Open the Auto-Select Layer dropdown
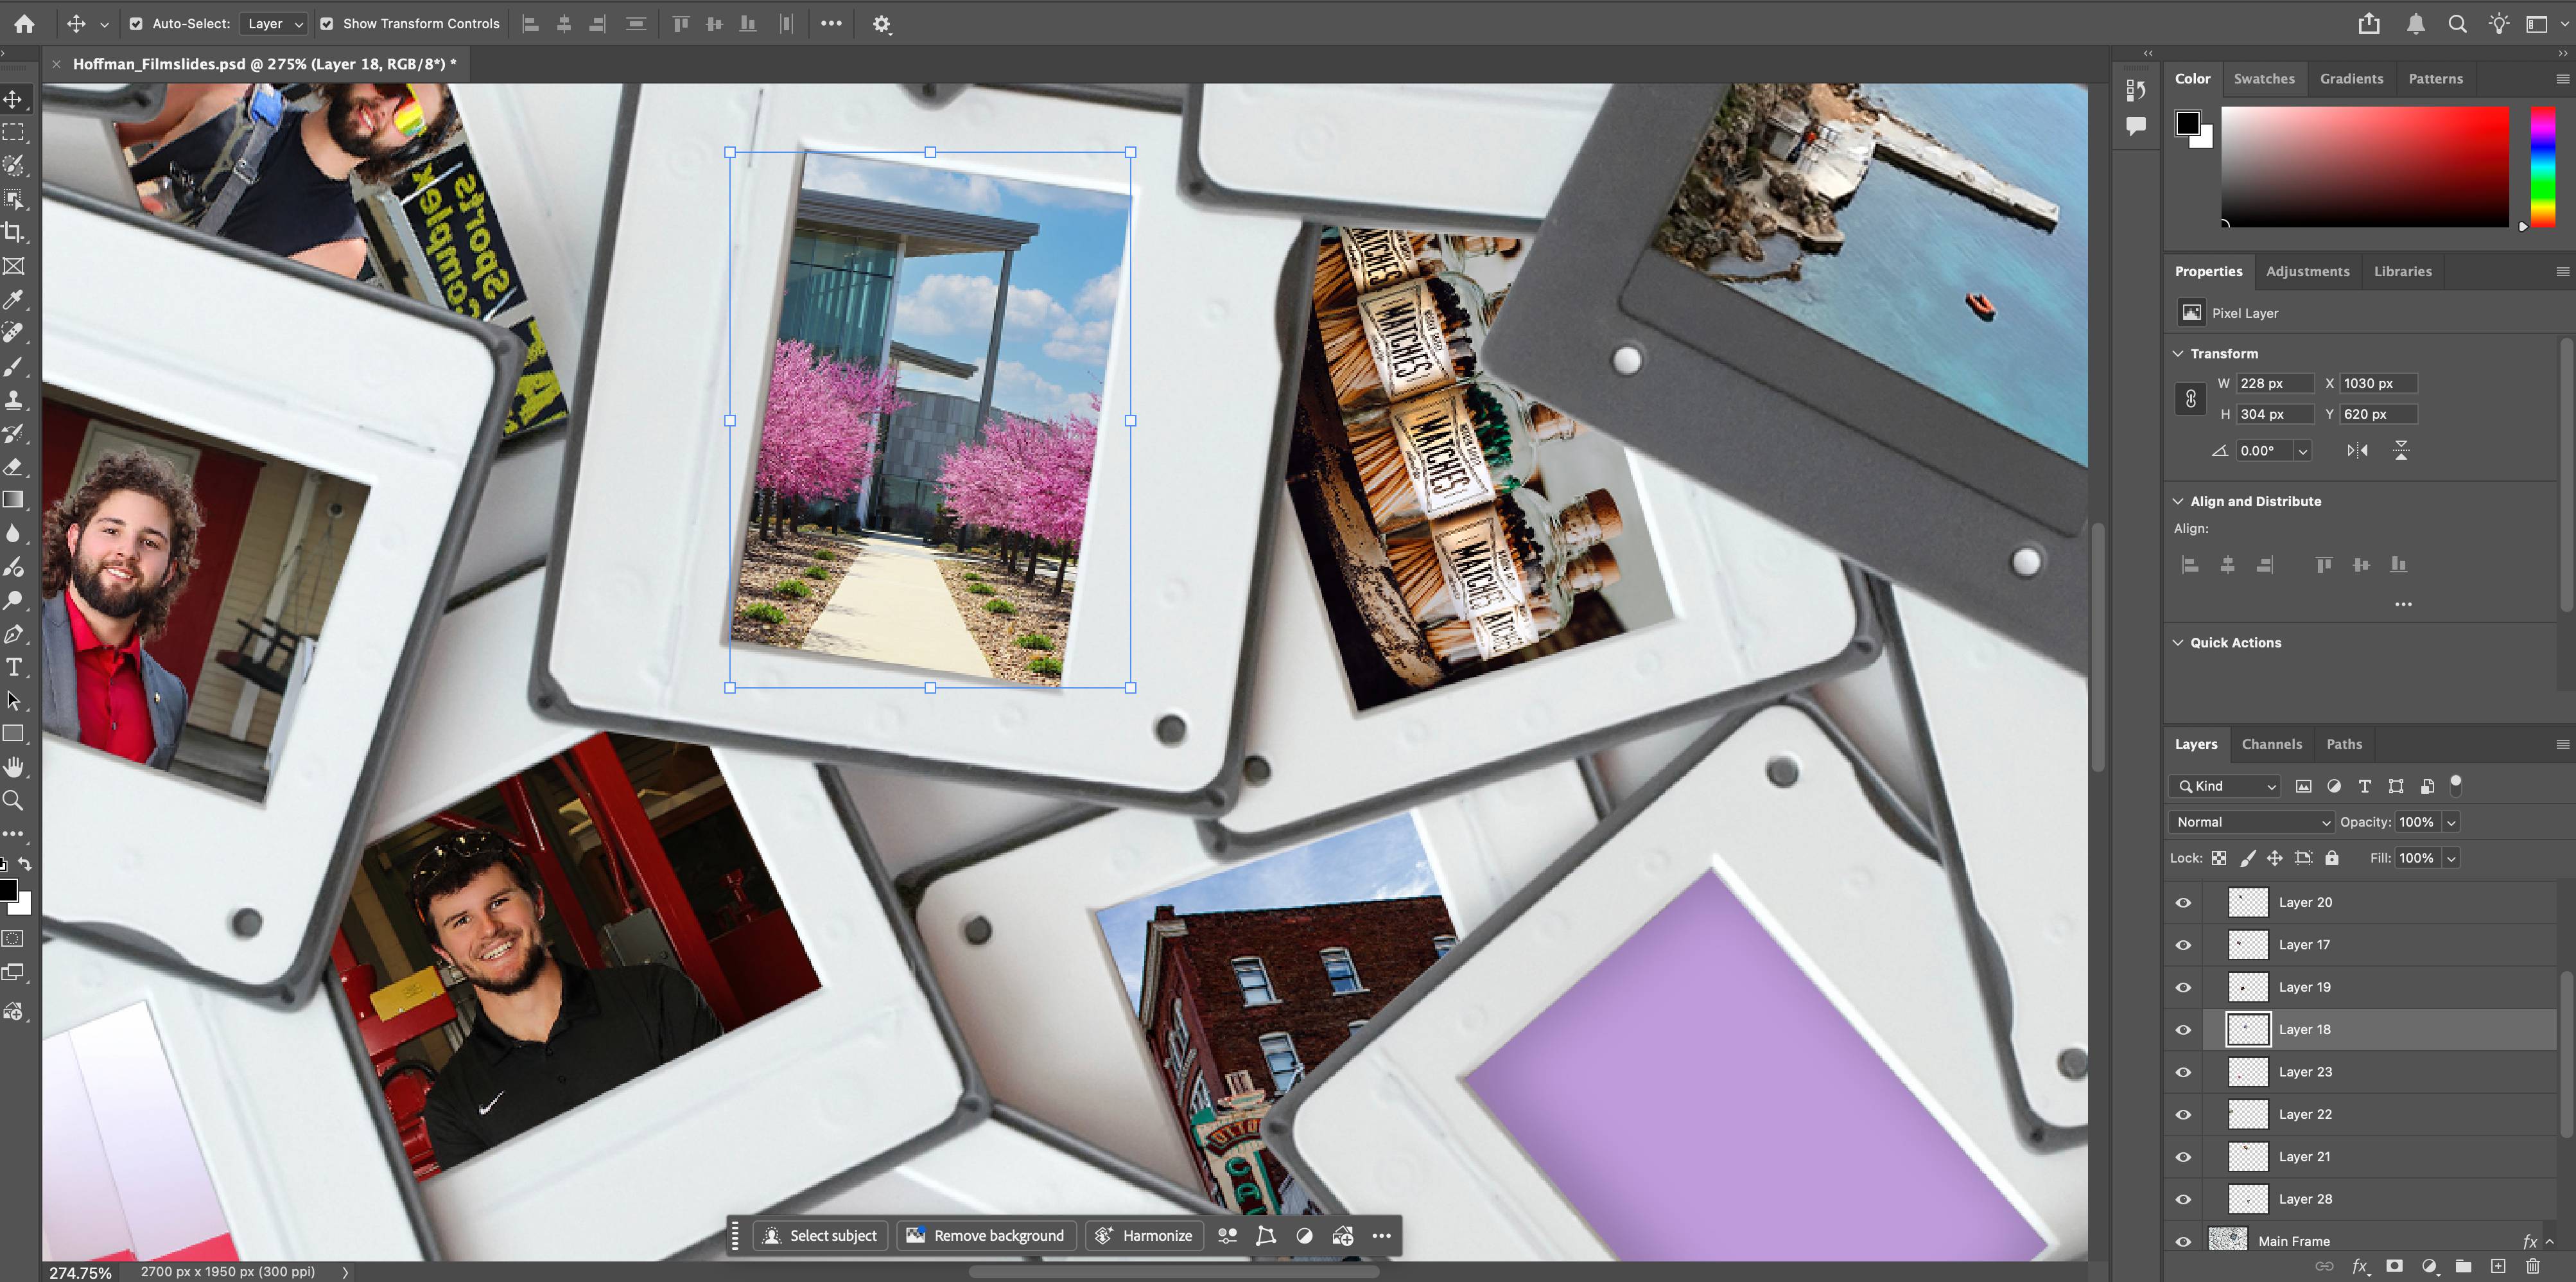2576x1282 pixels. click(274, 24)
